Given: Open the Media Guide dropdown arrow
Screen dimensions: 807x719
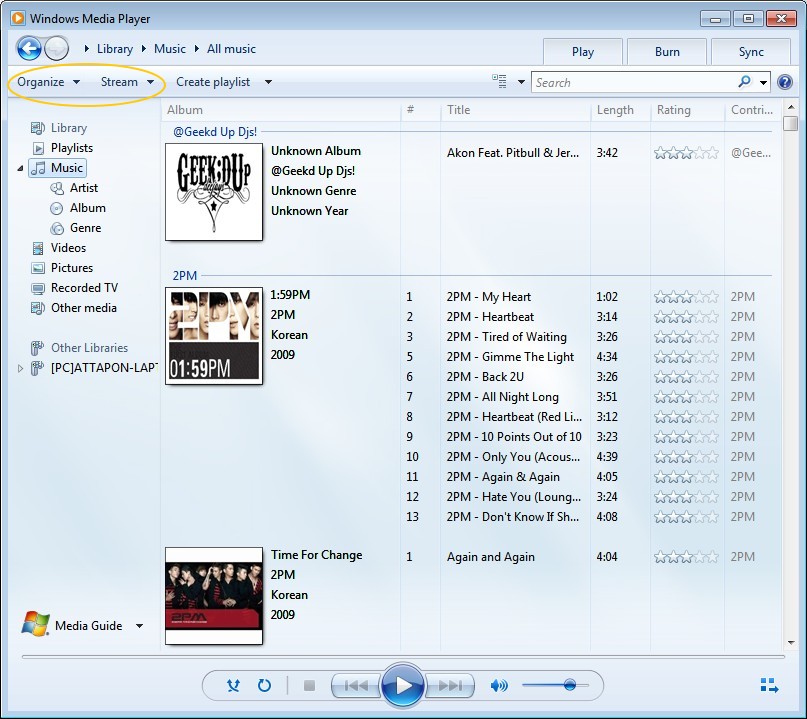Looking at the screenshot, I should tap(139, 626).
